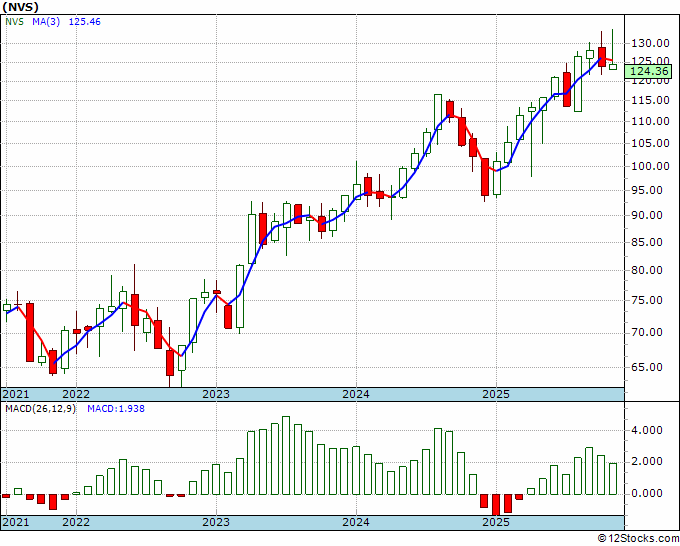Click 2022 on the price chart timeline
Viewport: 680px width, 546px height.
click(x=76, y=394)
